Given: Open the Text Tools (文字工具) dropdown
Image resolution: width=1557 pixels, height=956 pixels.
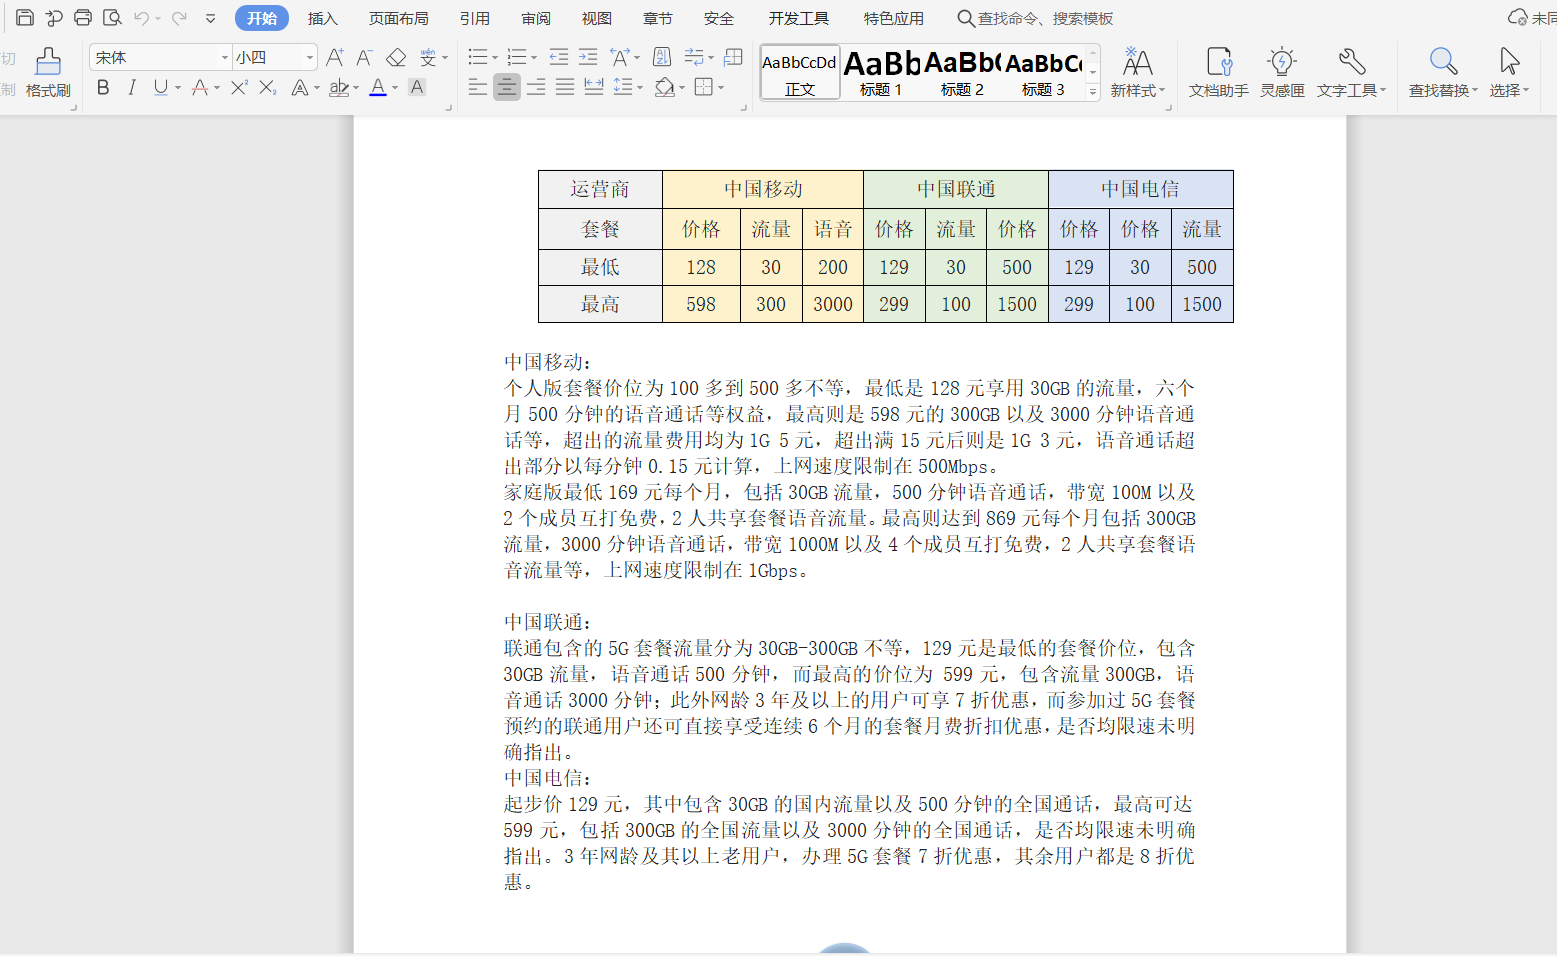Looking at the screenshot, I should (x=1351, y=73).
